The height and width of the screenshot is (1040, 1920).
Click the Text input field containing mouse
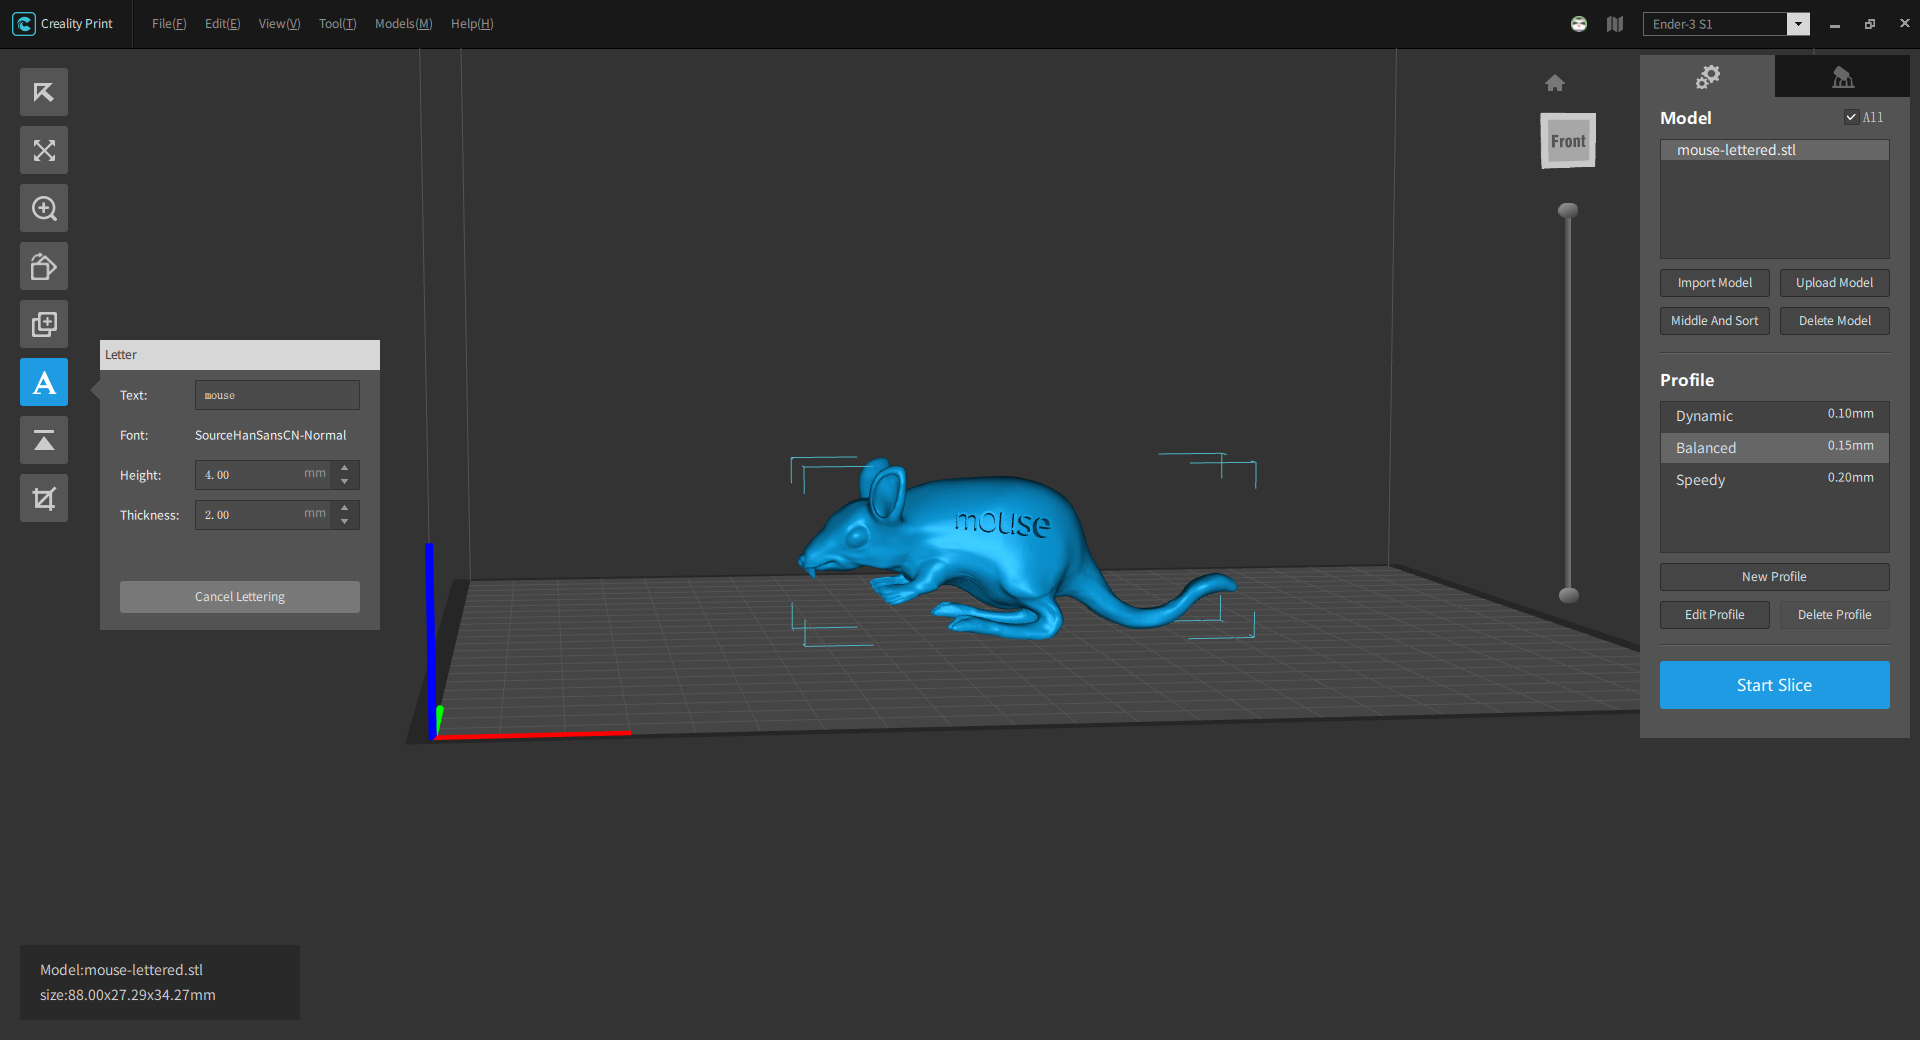tap(277, 395)
